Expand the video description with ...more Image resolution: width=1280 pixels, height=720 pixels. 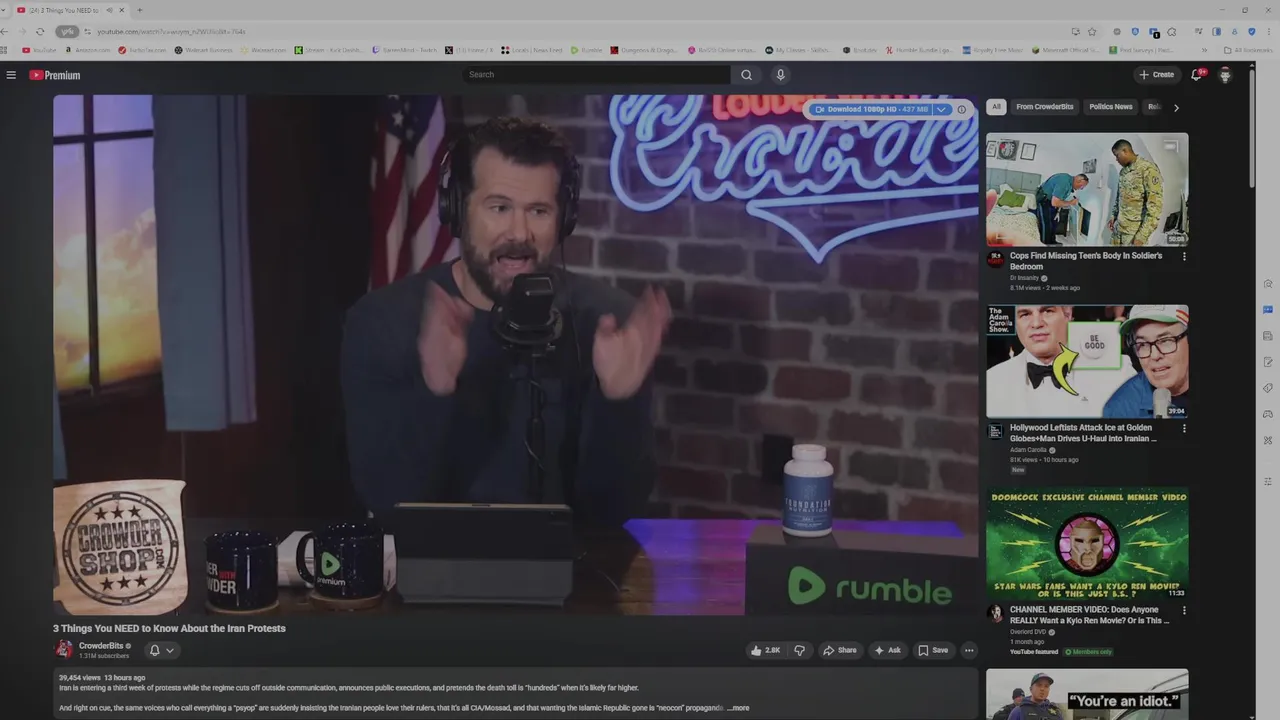(739, 708)
